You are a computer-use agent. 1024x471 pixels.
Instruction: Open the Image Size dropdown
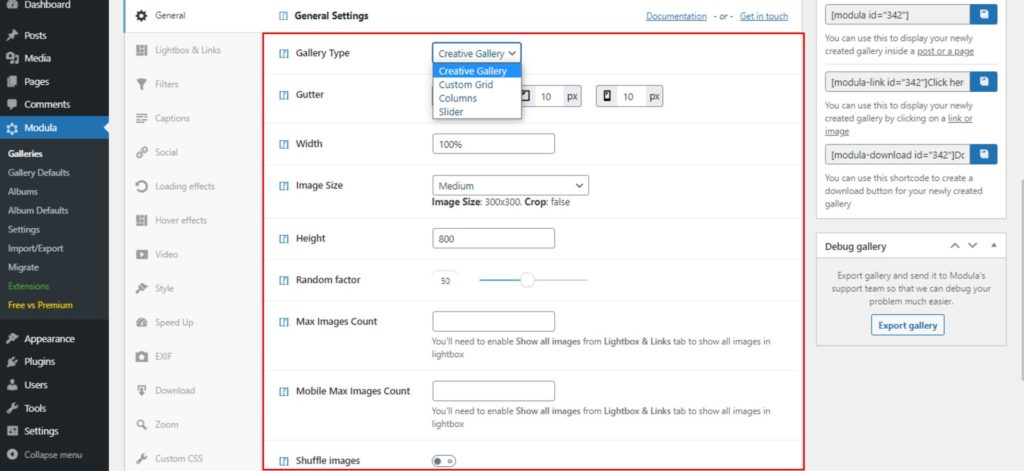[x=510, y=185]
